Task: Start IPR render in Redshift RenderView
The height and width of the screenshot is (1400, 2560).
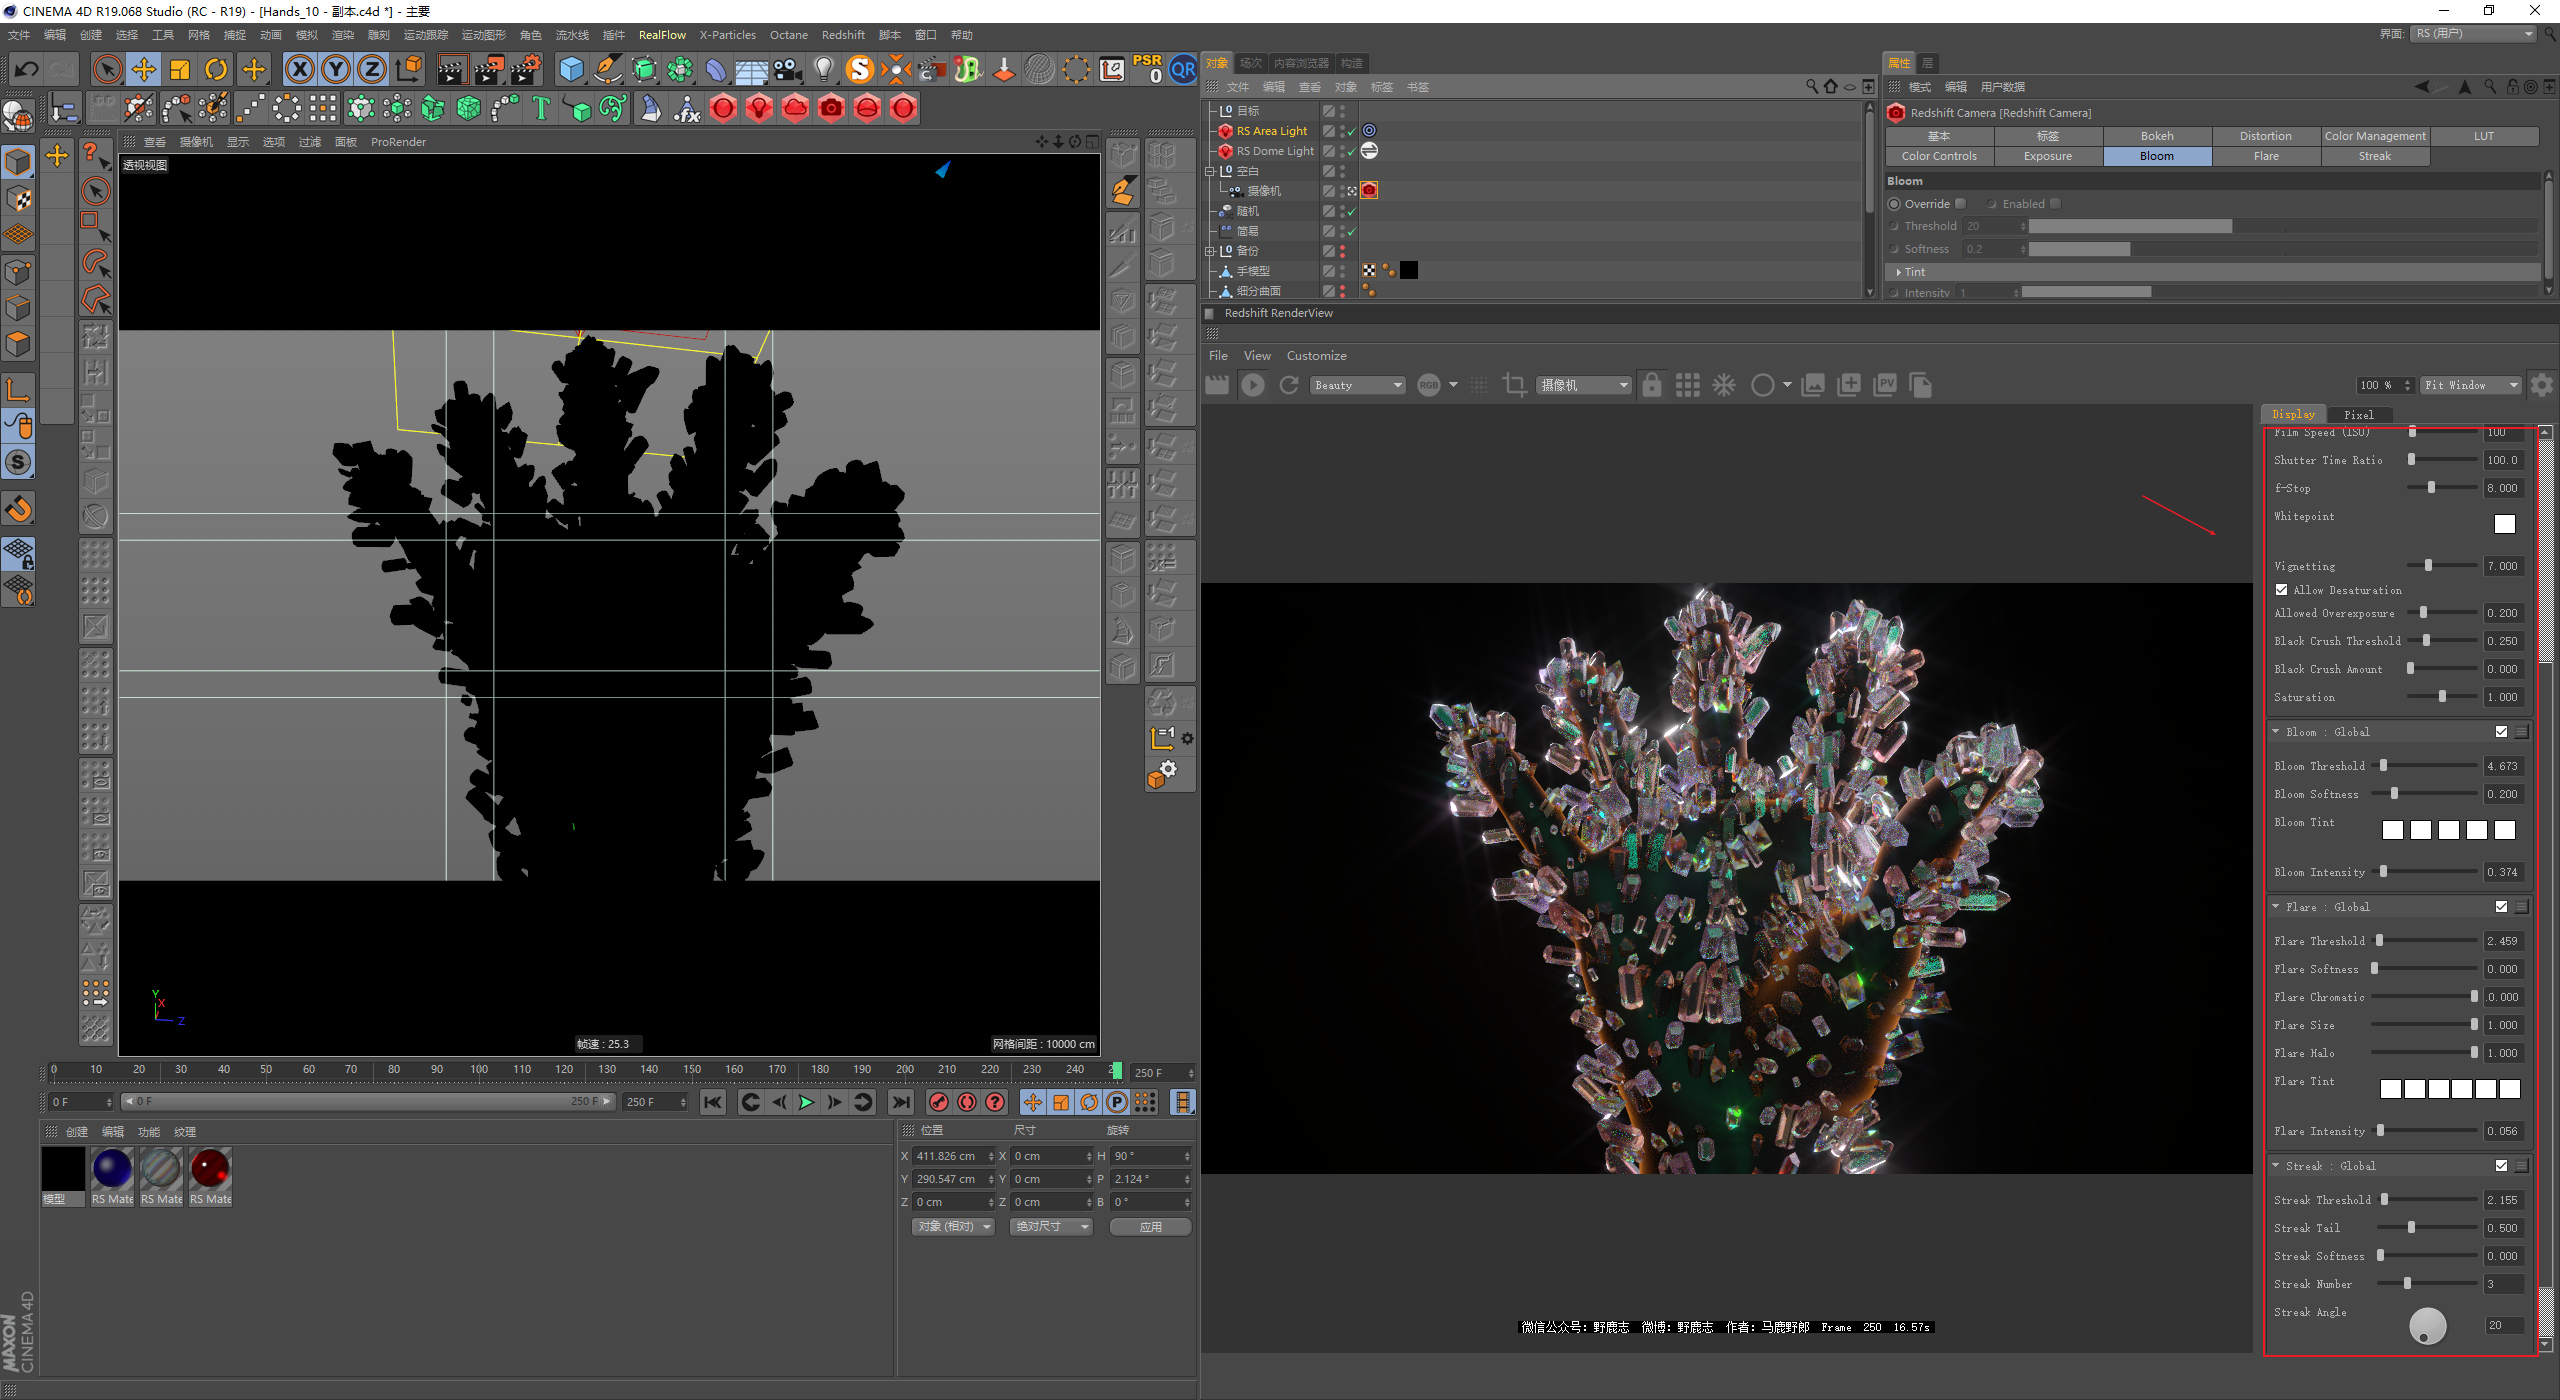Action: coord(1252,385)
